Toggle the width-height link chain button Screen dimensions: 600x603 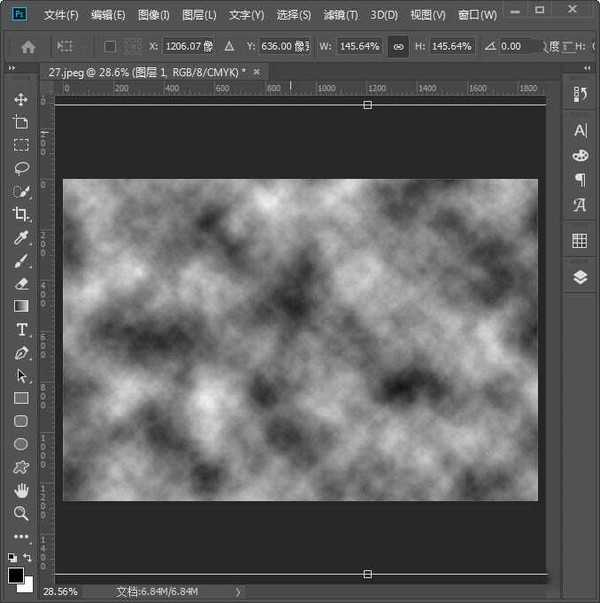[398, 47]
